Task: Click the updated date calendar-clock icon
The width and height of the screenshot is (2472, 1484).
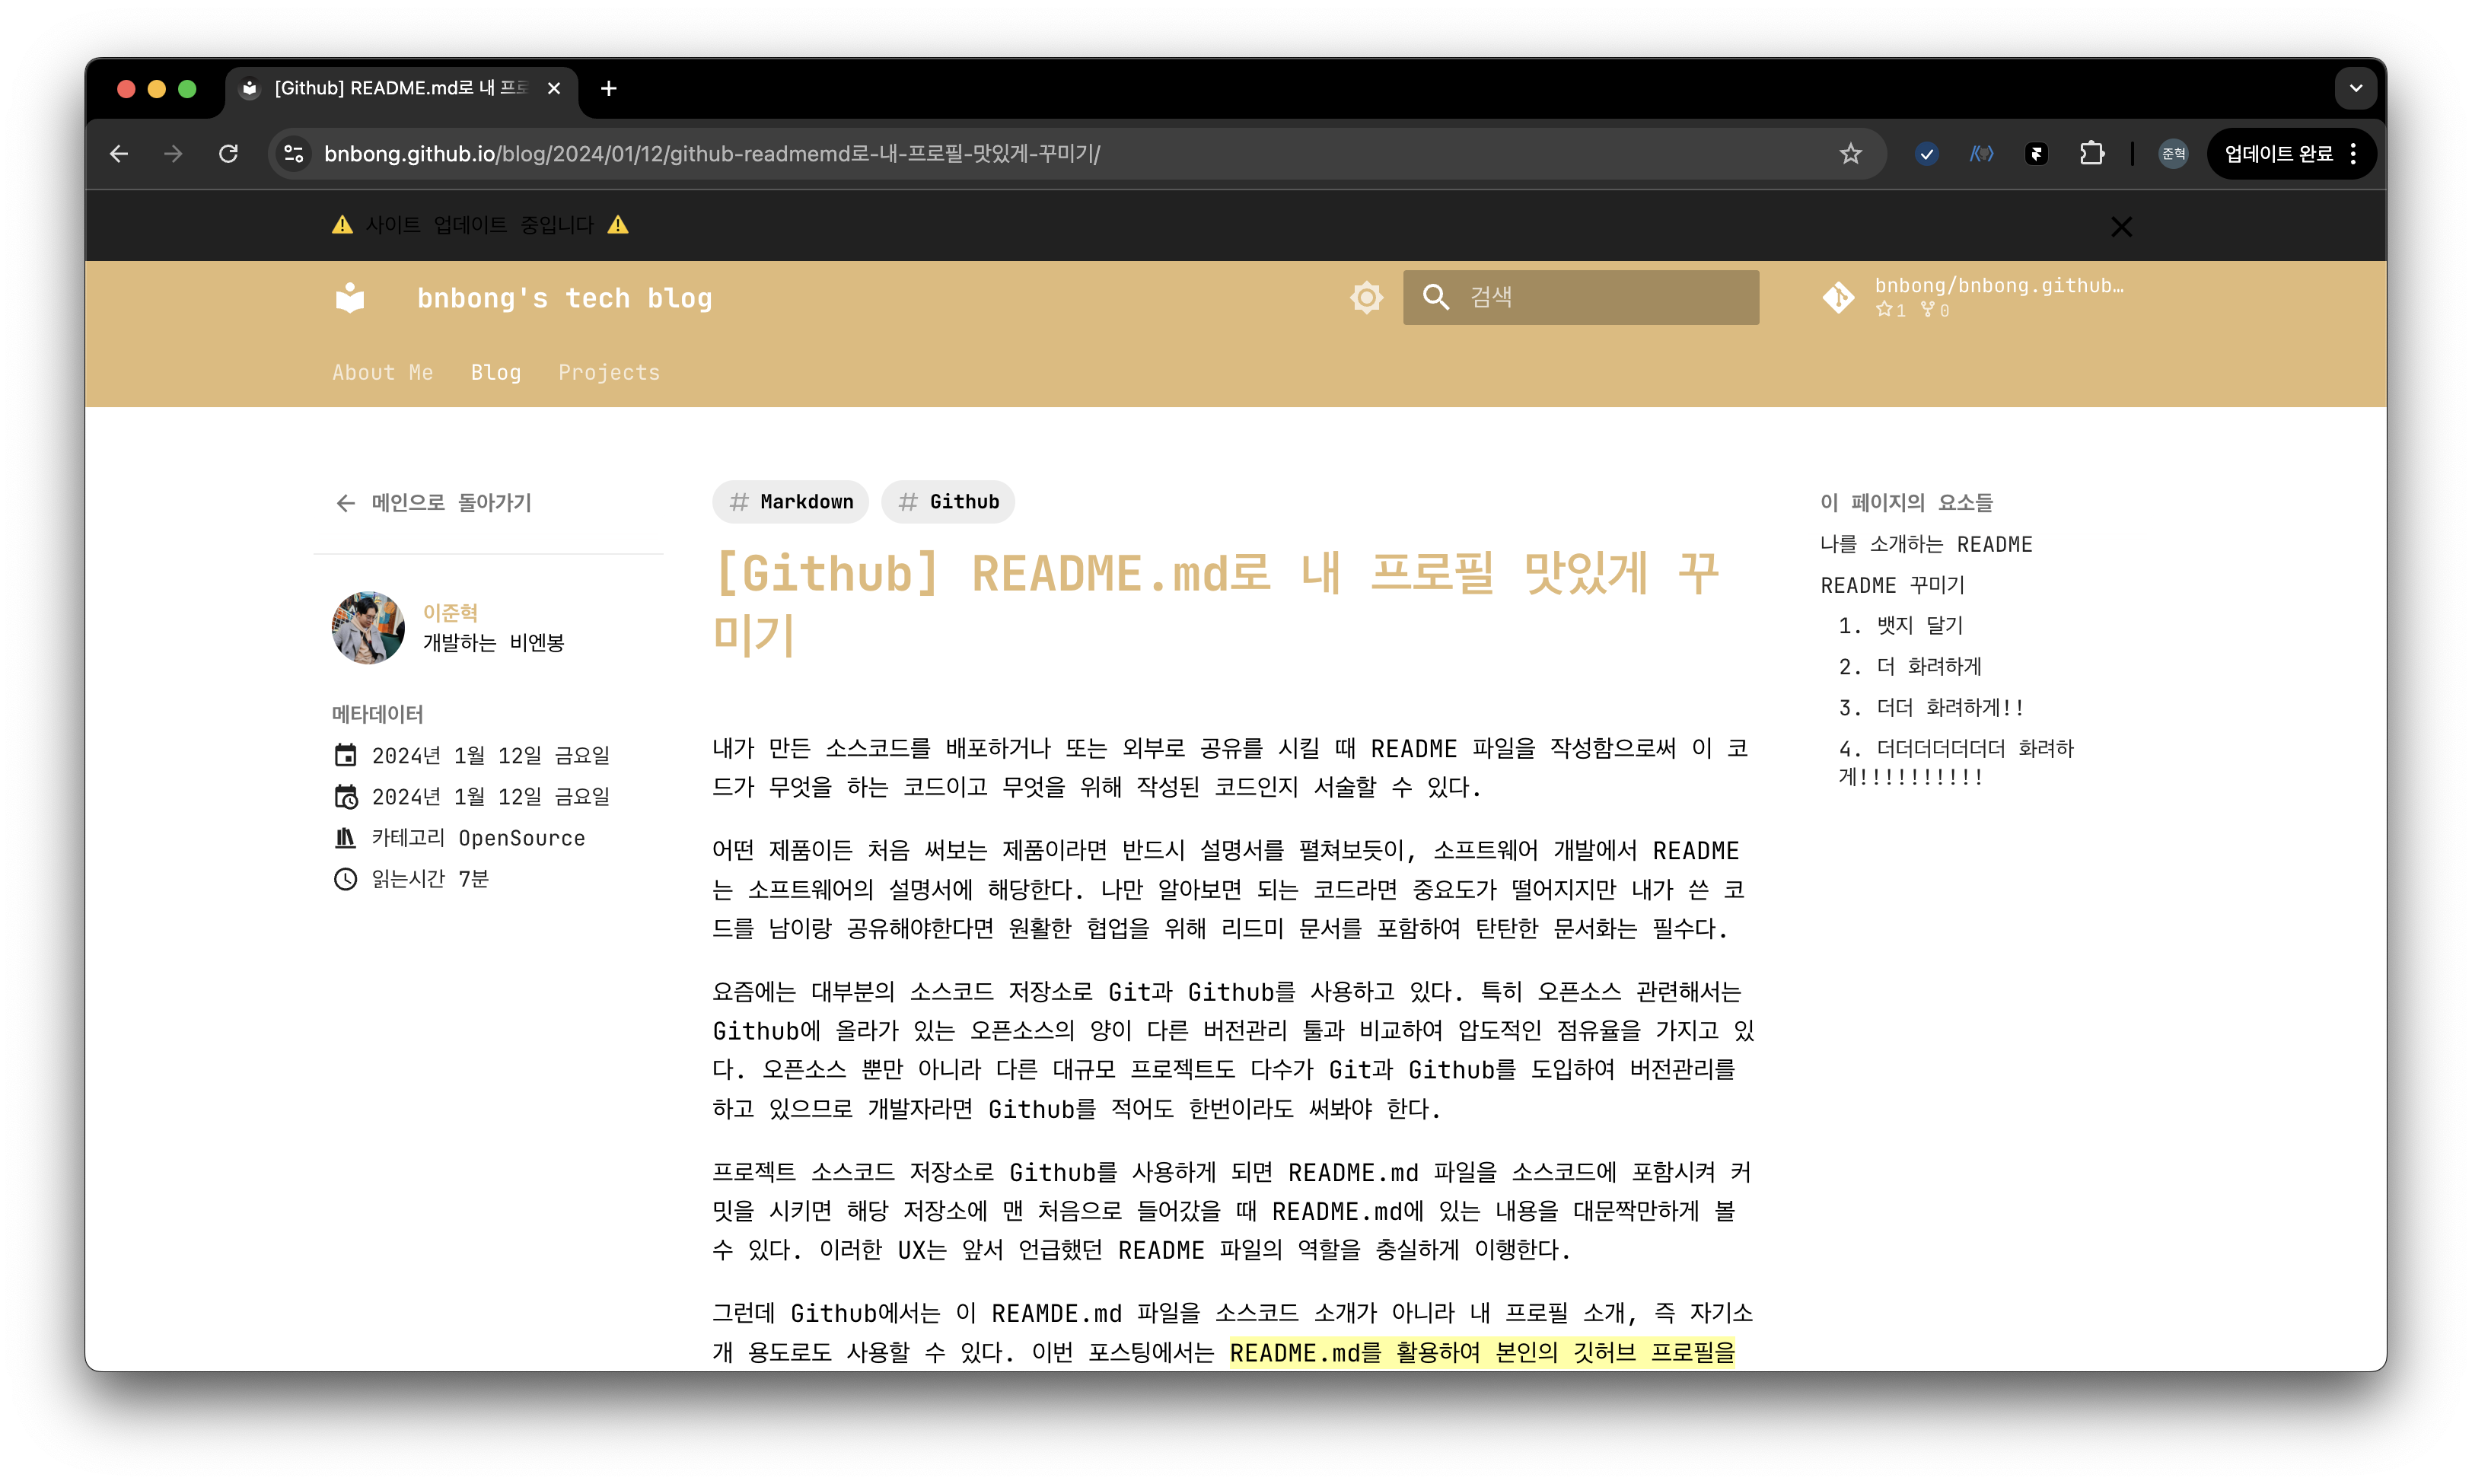Action: click(345, 797)
